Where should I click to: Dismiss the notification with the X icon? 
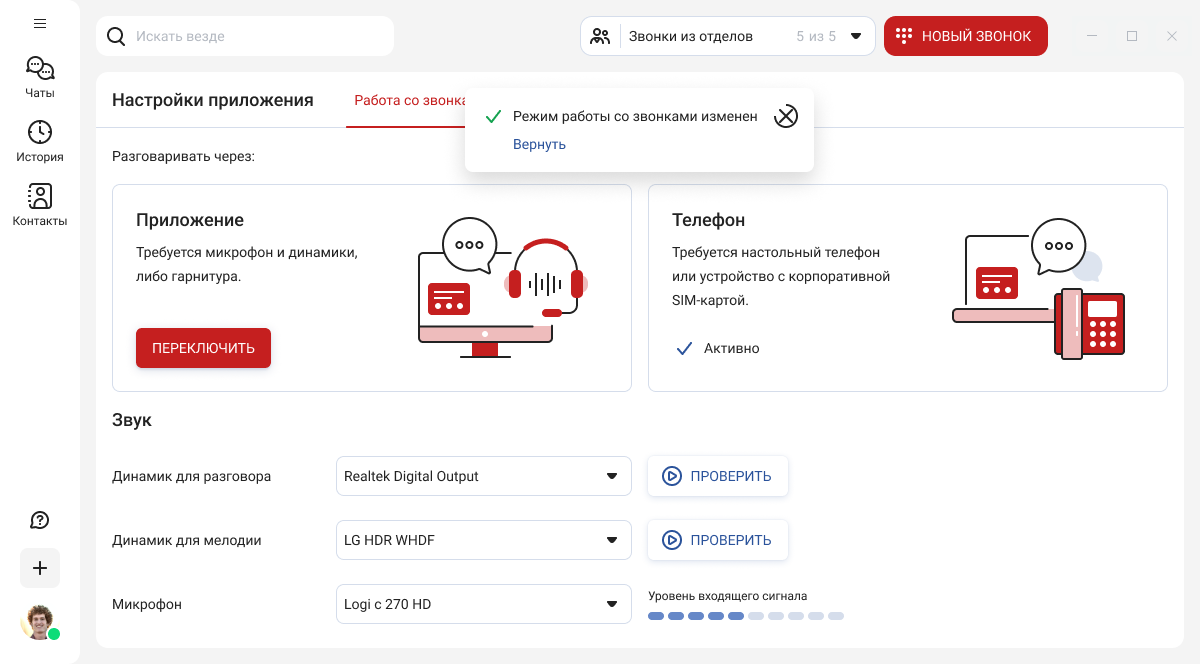pos(786,116)
